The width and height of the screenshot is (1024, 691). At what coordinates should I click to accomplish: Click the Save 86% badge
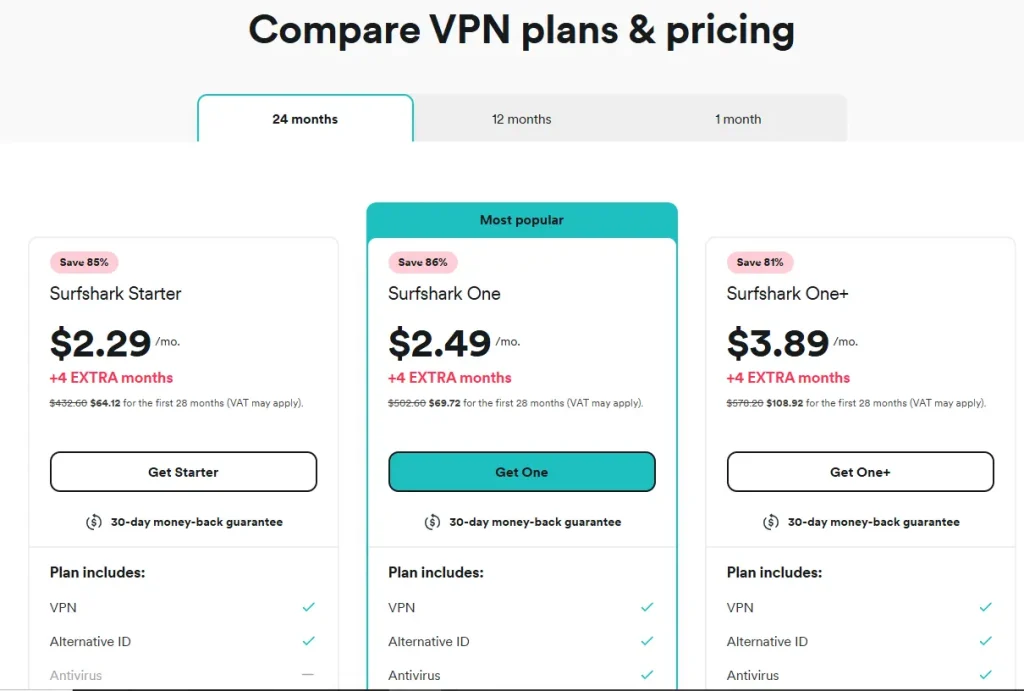(423, 262)
